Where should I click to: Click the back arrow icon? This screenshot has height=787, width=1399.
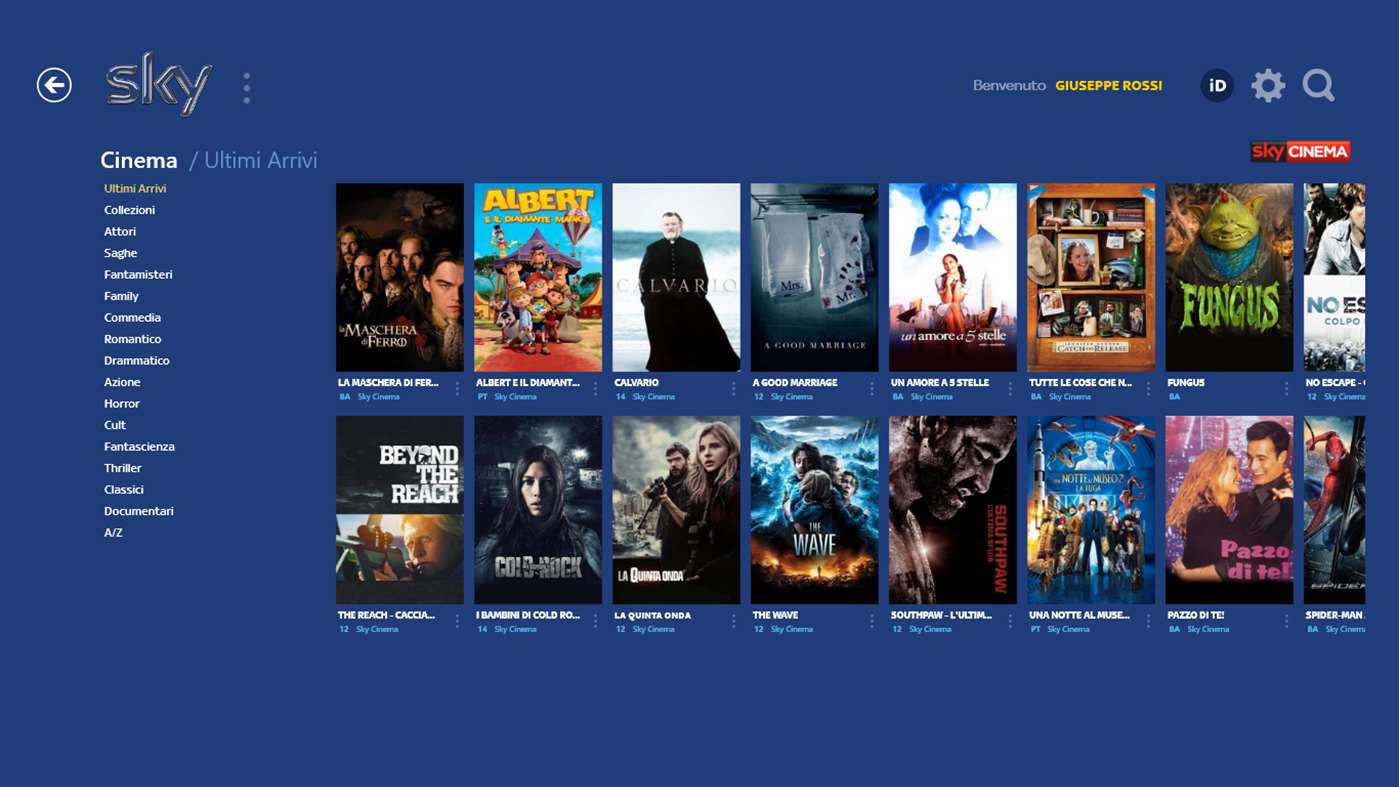pos(54,85)
